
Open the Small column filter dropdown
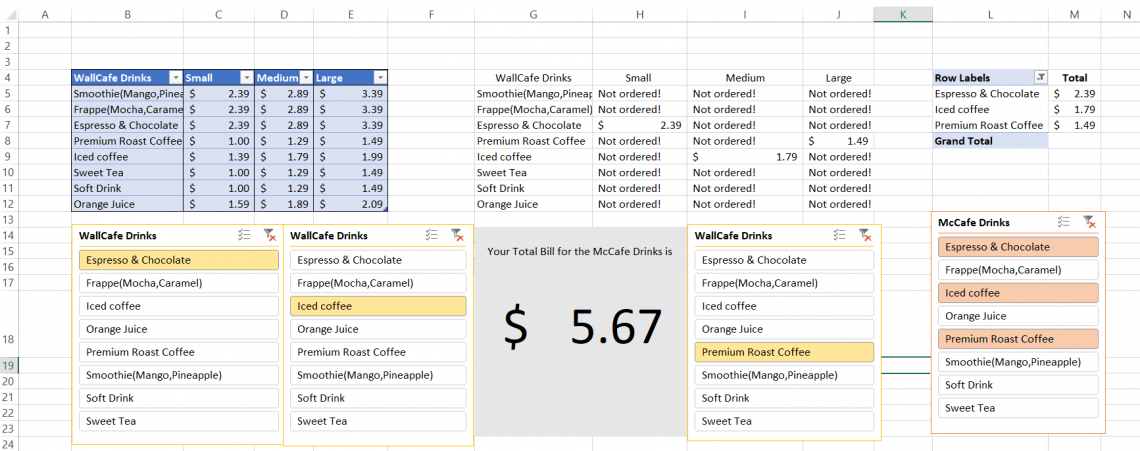(246, 78)
